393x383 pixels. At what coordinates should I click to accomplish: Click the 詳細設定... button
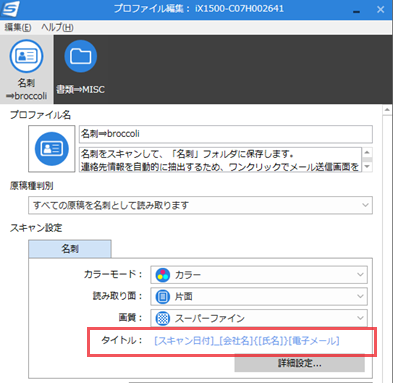[299, 363]
